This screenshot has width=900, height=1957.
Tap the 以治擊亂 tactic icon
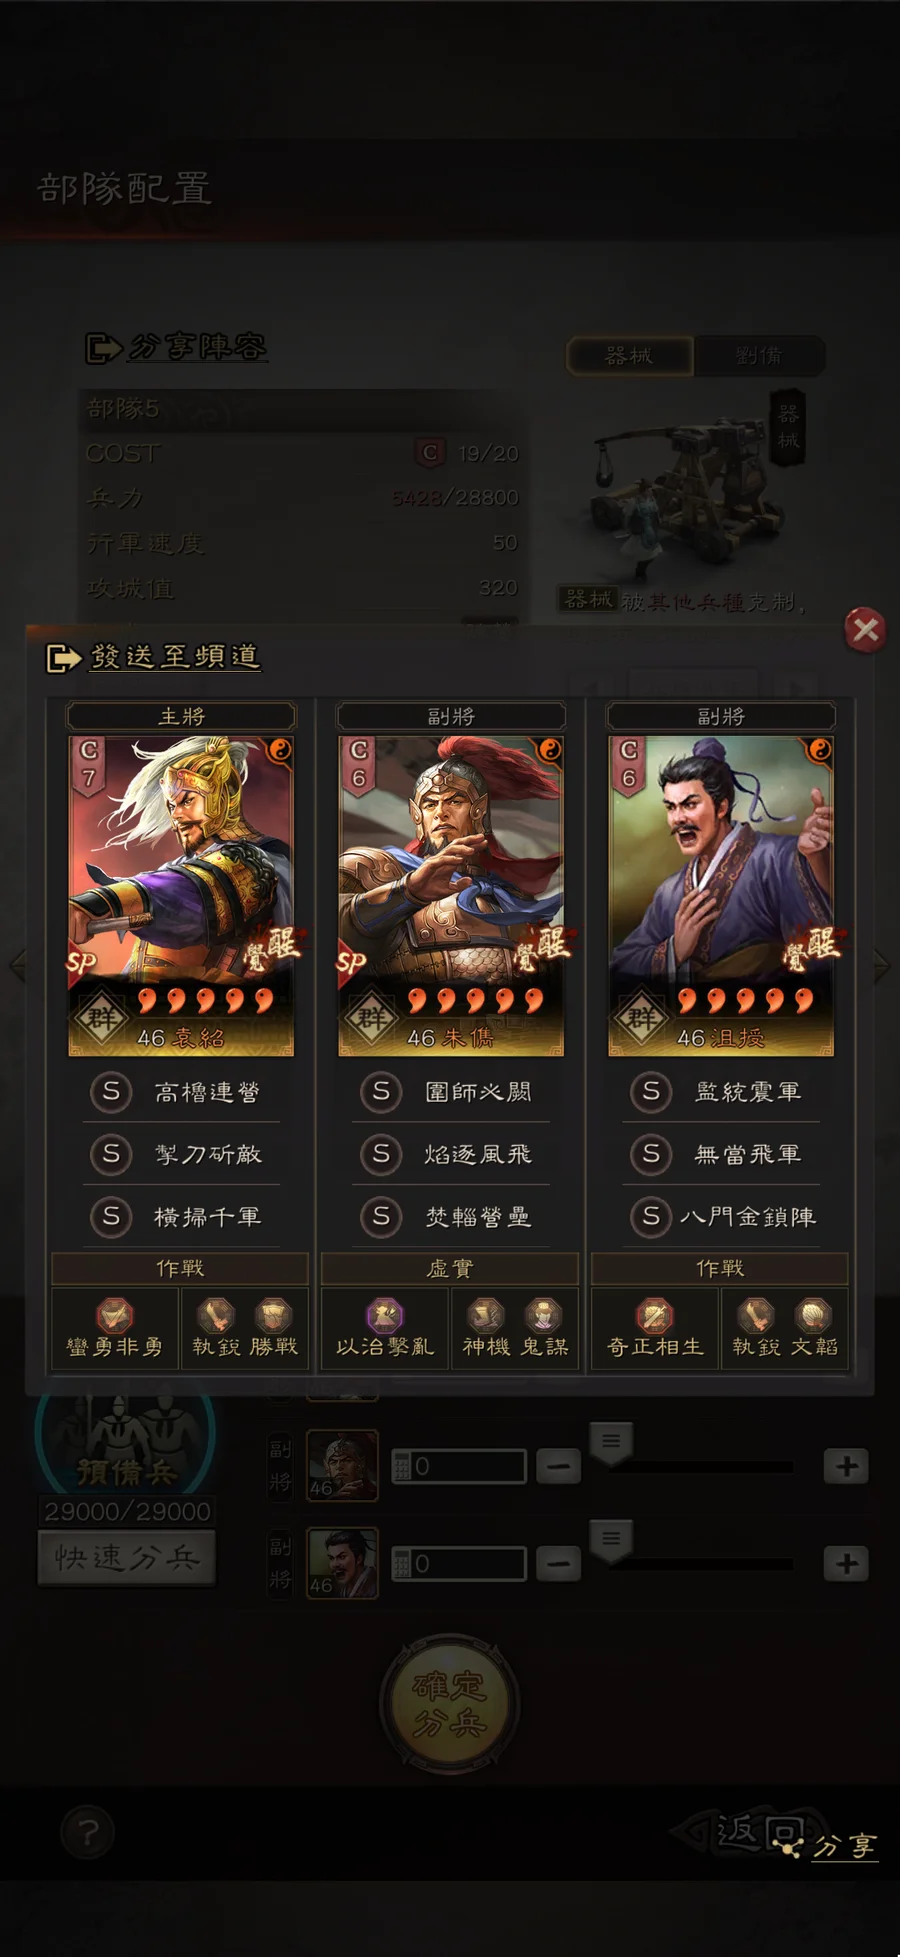385,1315
